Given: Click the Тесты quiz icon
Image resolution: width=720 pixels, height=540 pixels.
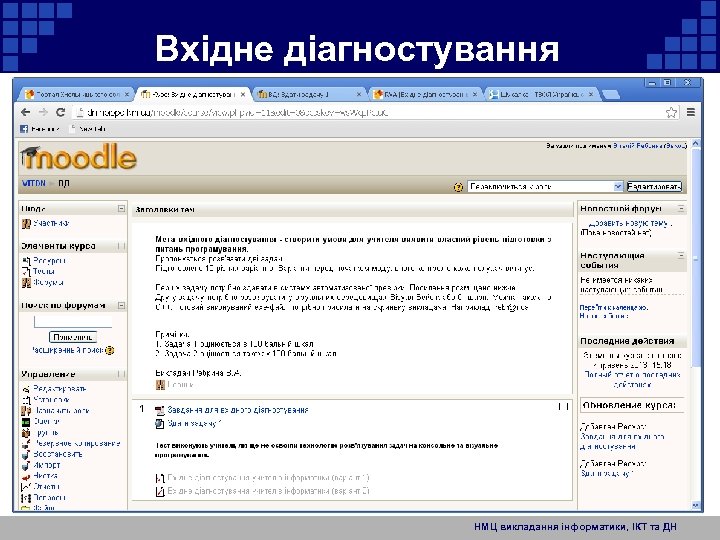Looking at the screenshot, I should click(26, 272).
